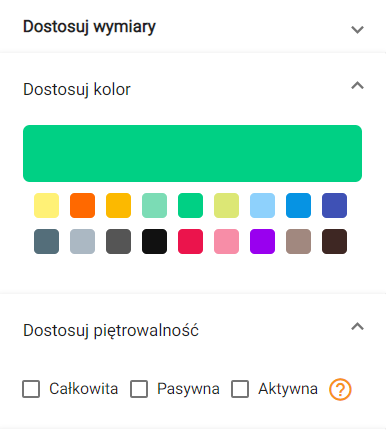Pick the black color swatch
The image size is (386, 431).
click(x=154, y=241)
